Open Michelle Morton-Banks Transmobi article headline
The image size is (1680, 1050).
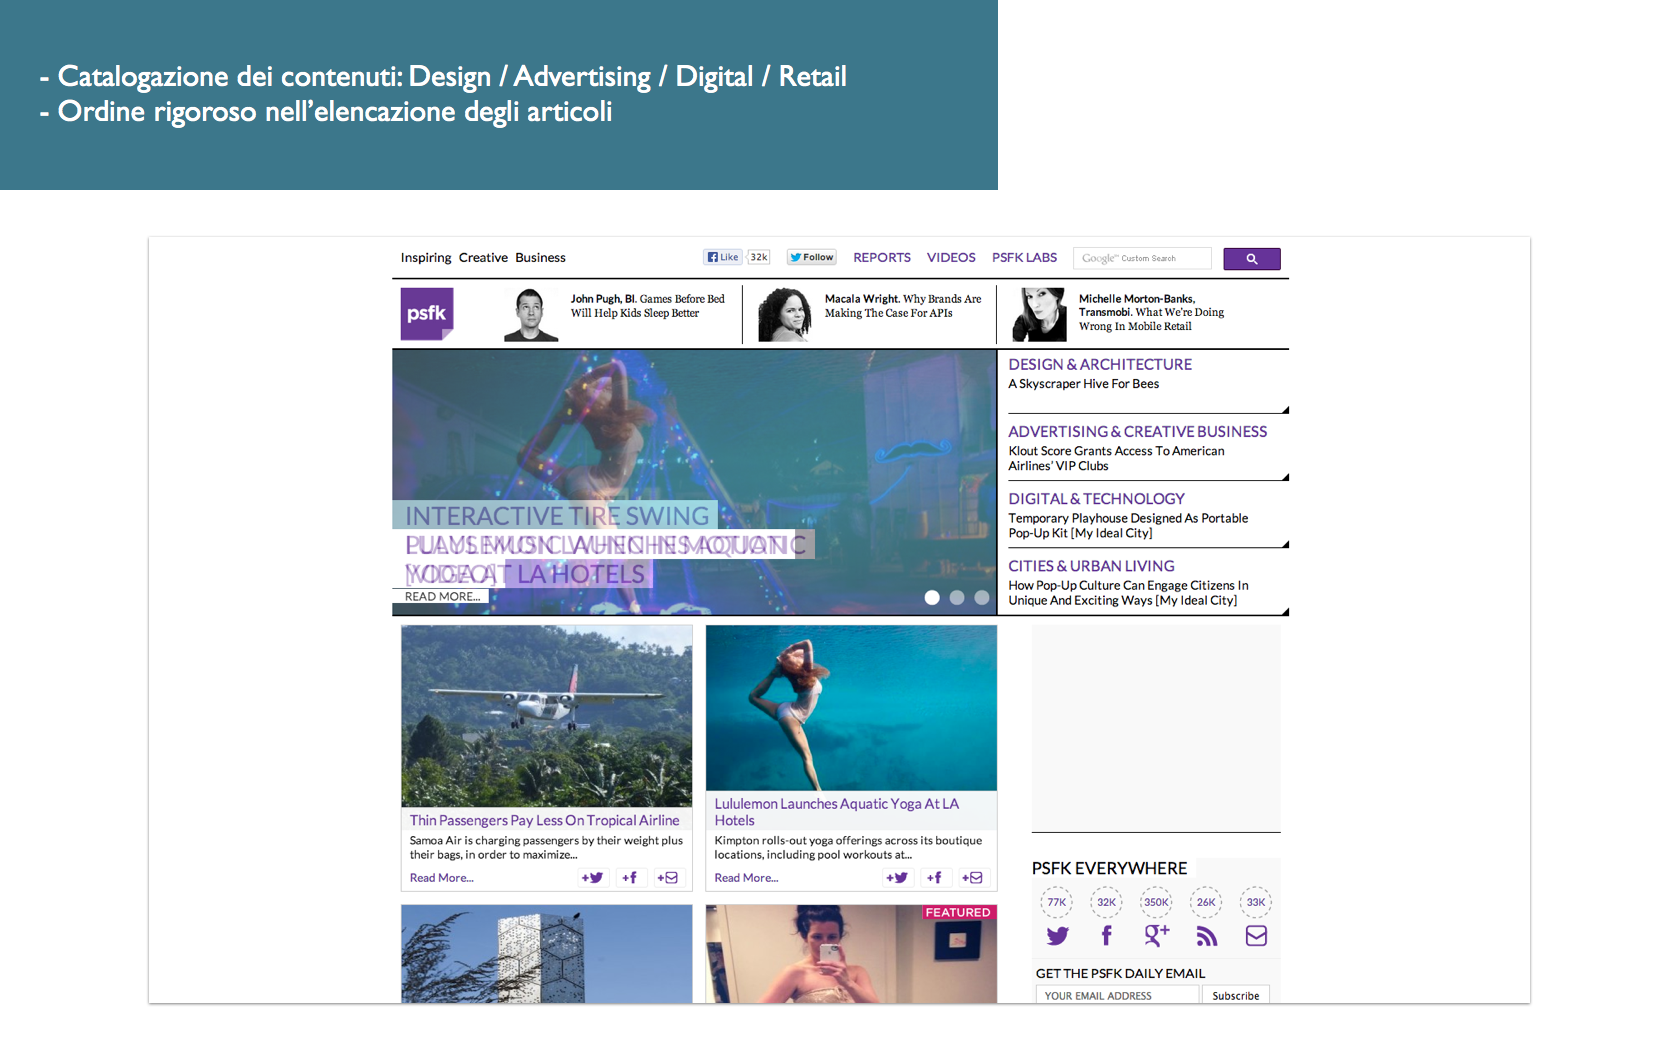pos(1151,313)
